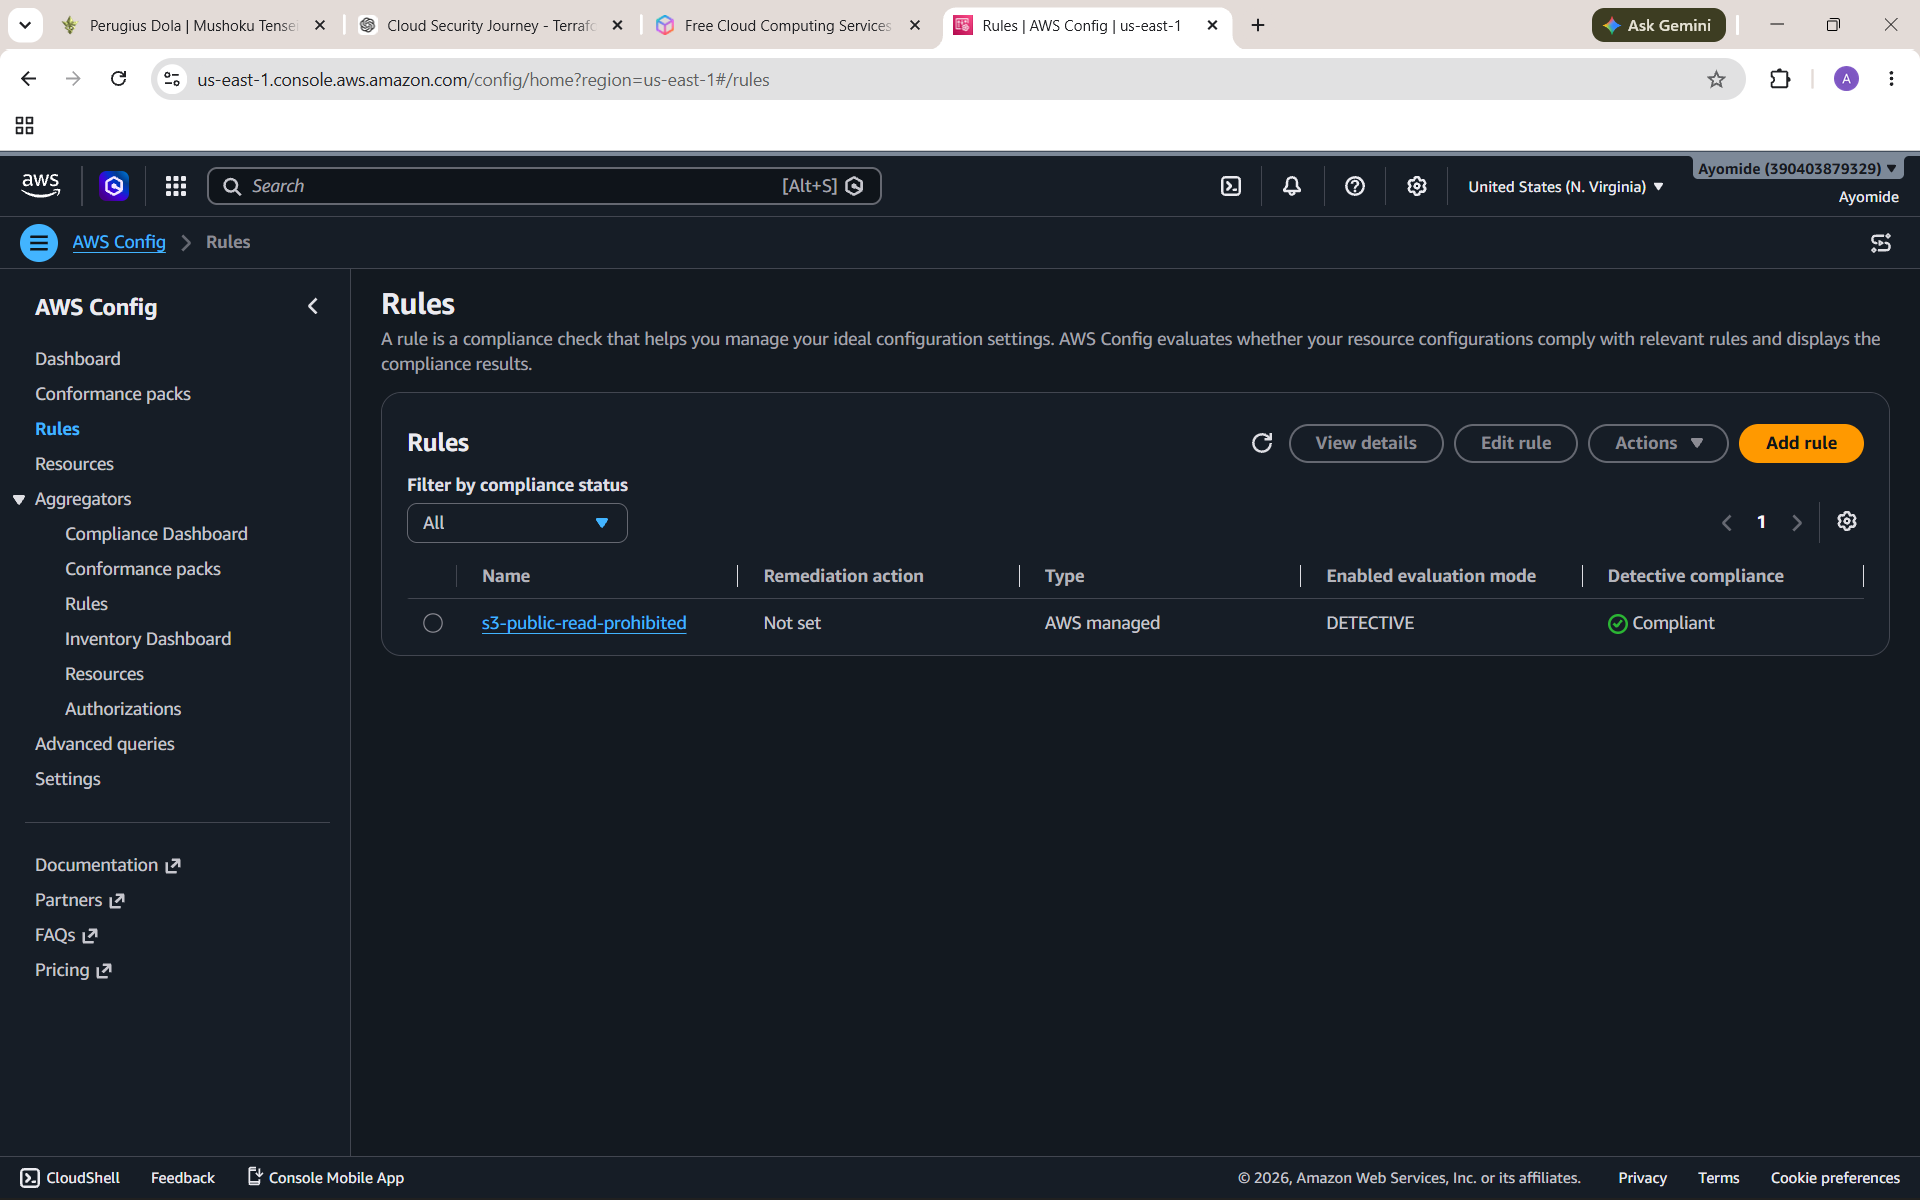
Task: Click Ask Gemini button
Action: click(1658, 25)
